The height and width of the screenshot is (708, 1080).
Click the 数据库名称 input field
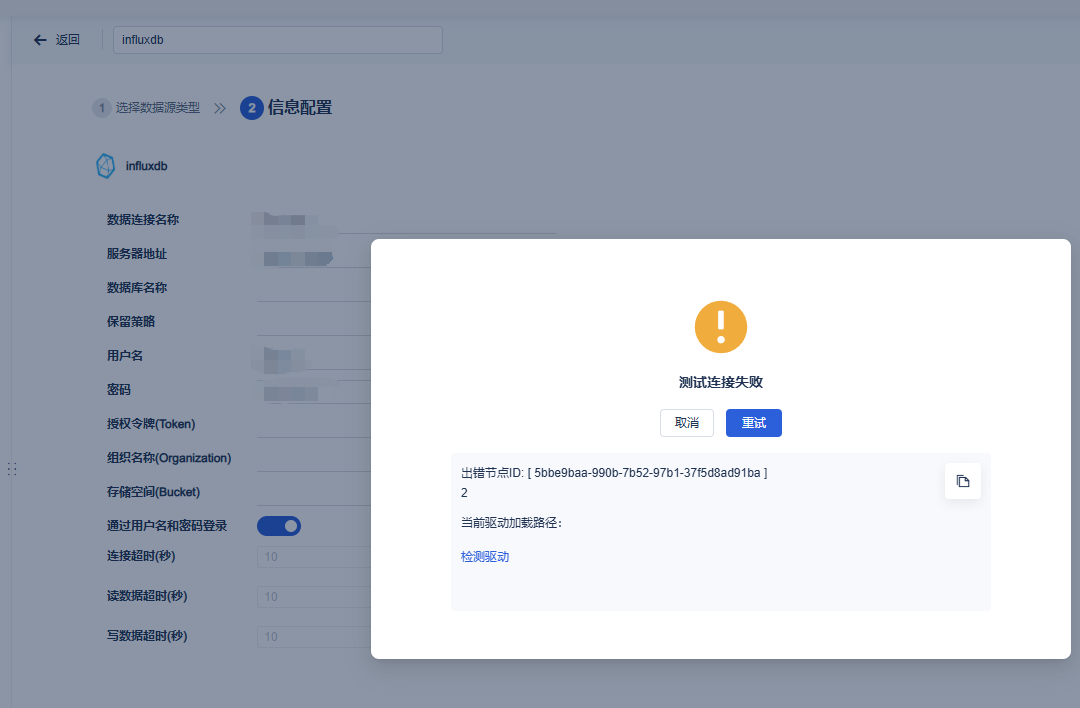point(313,288)
